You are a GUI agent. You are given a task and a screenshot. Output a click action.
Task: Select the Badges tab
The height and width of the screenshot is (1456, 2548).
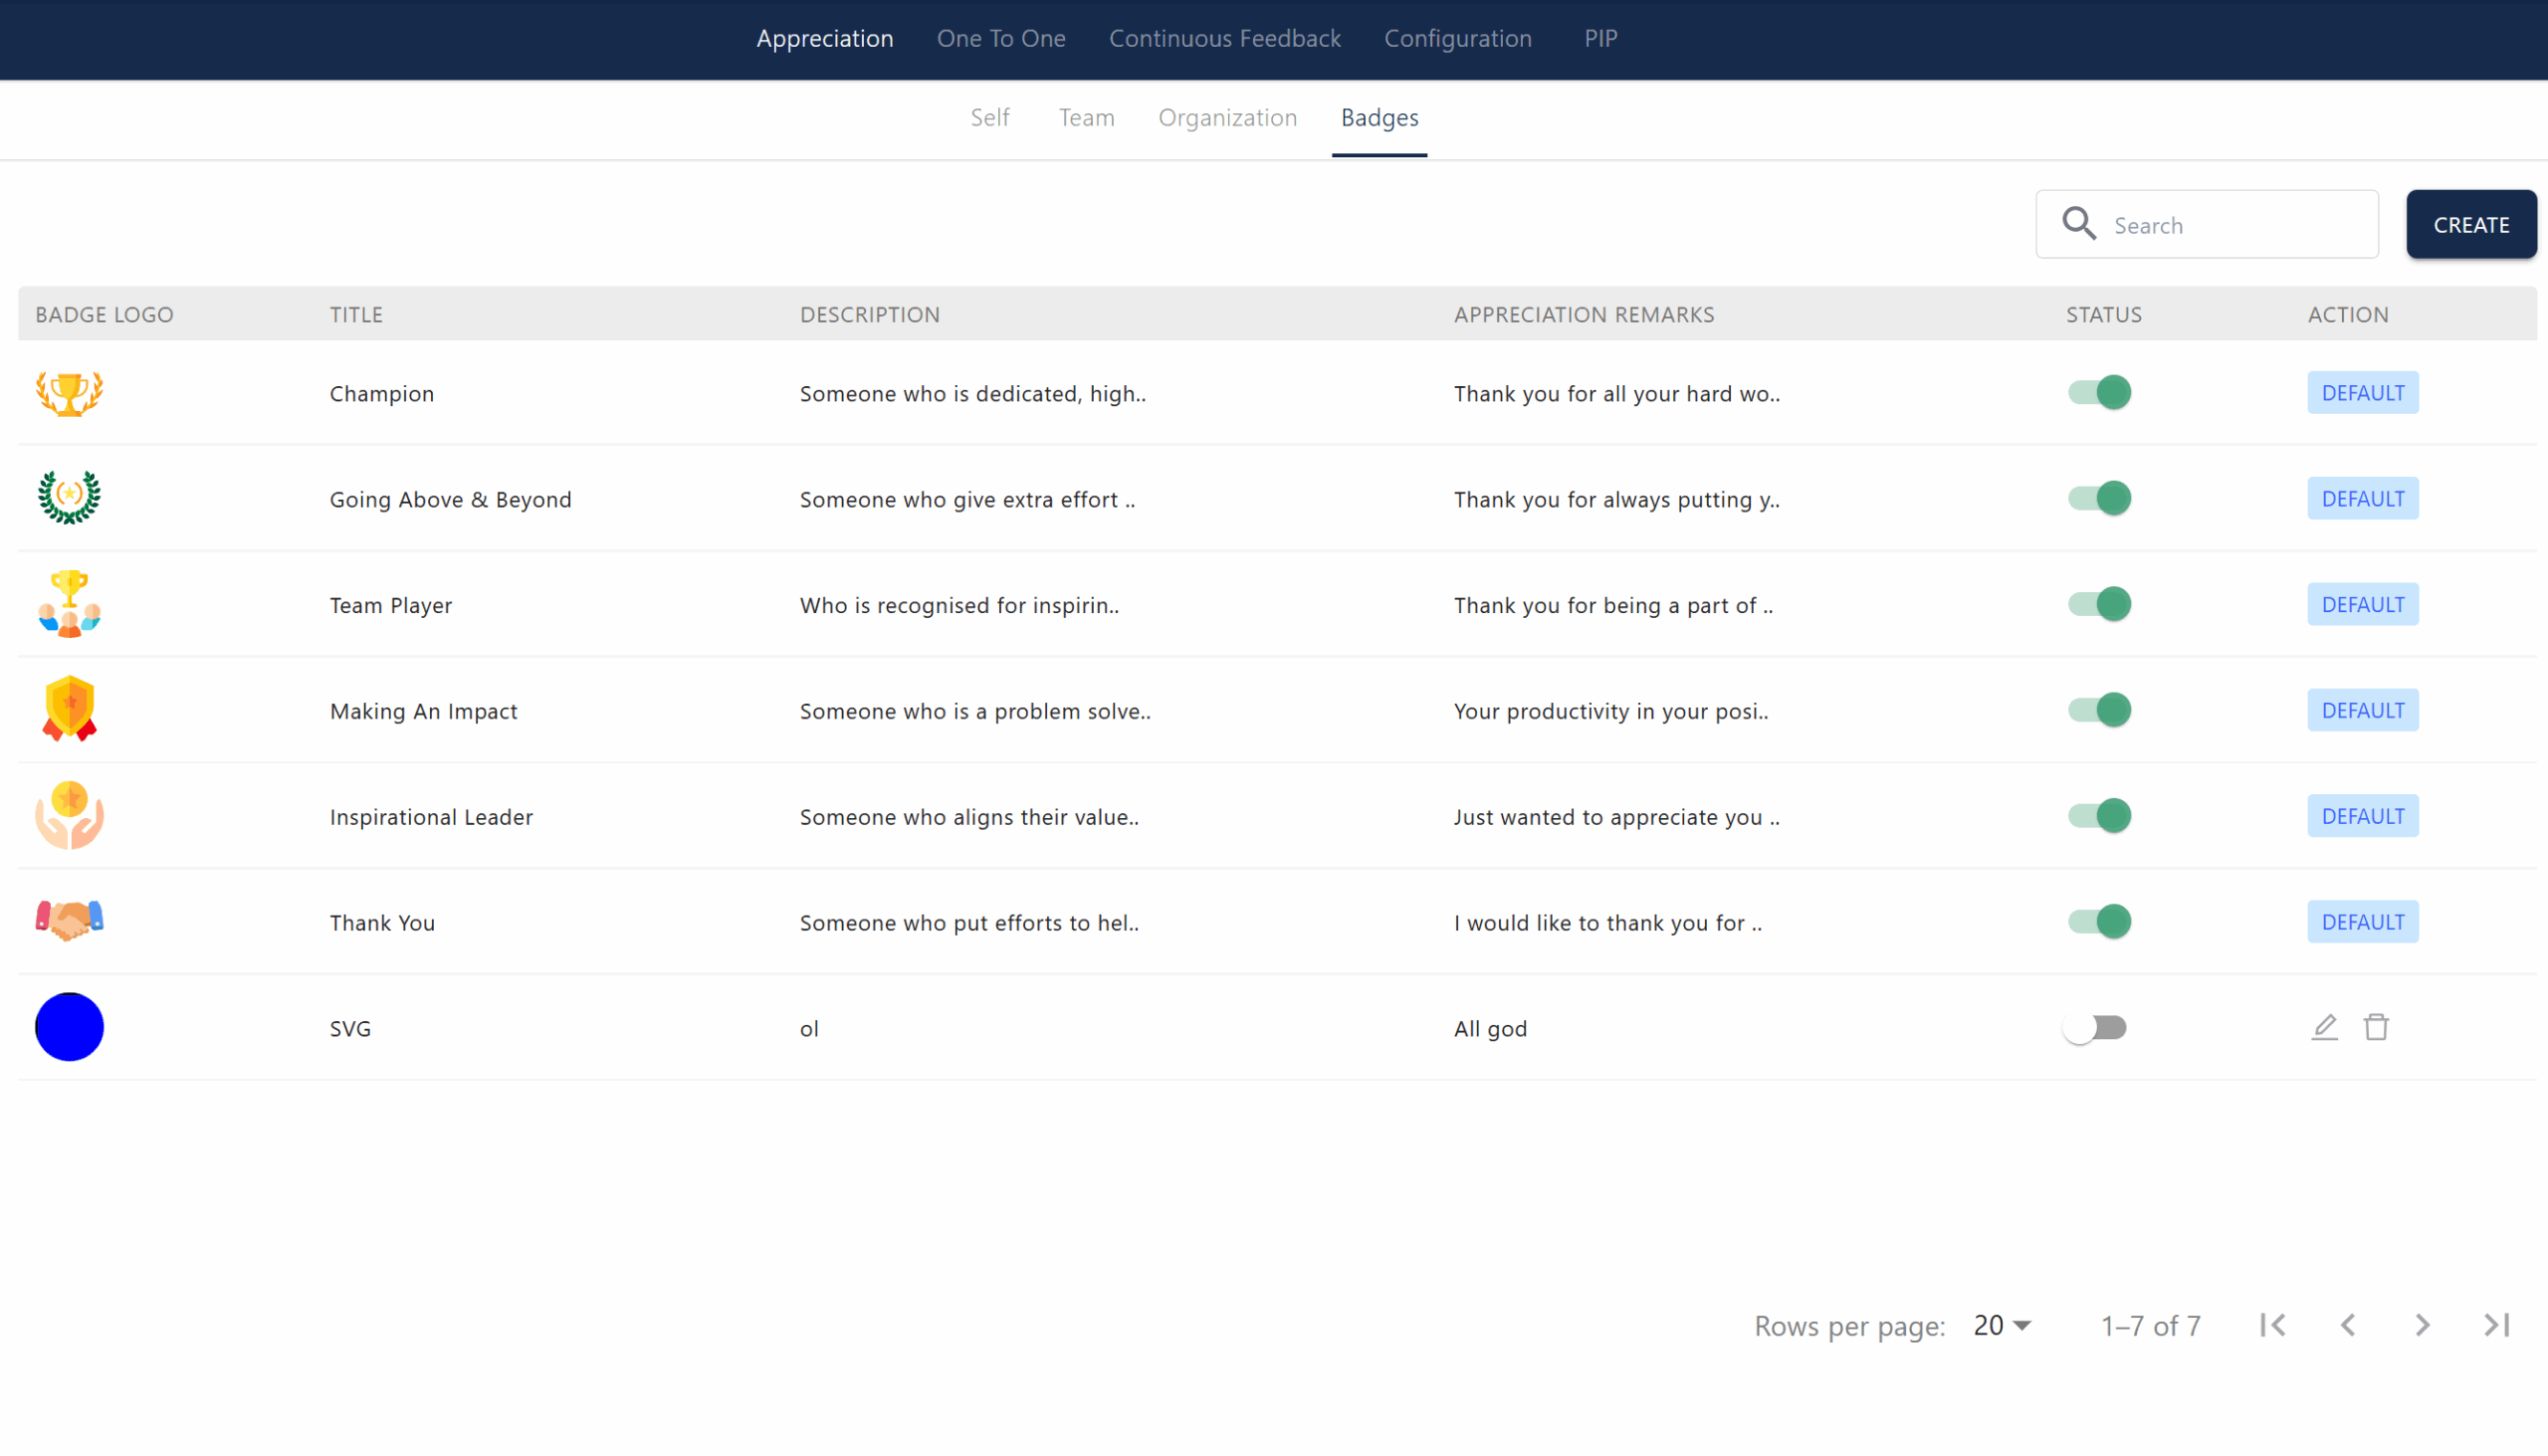[x=1379, y=117]
